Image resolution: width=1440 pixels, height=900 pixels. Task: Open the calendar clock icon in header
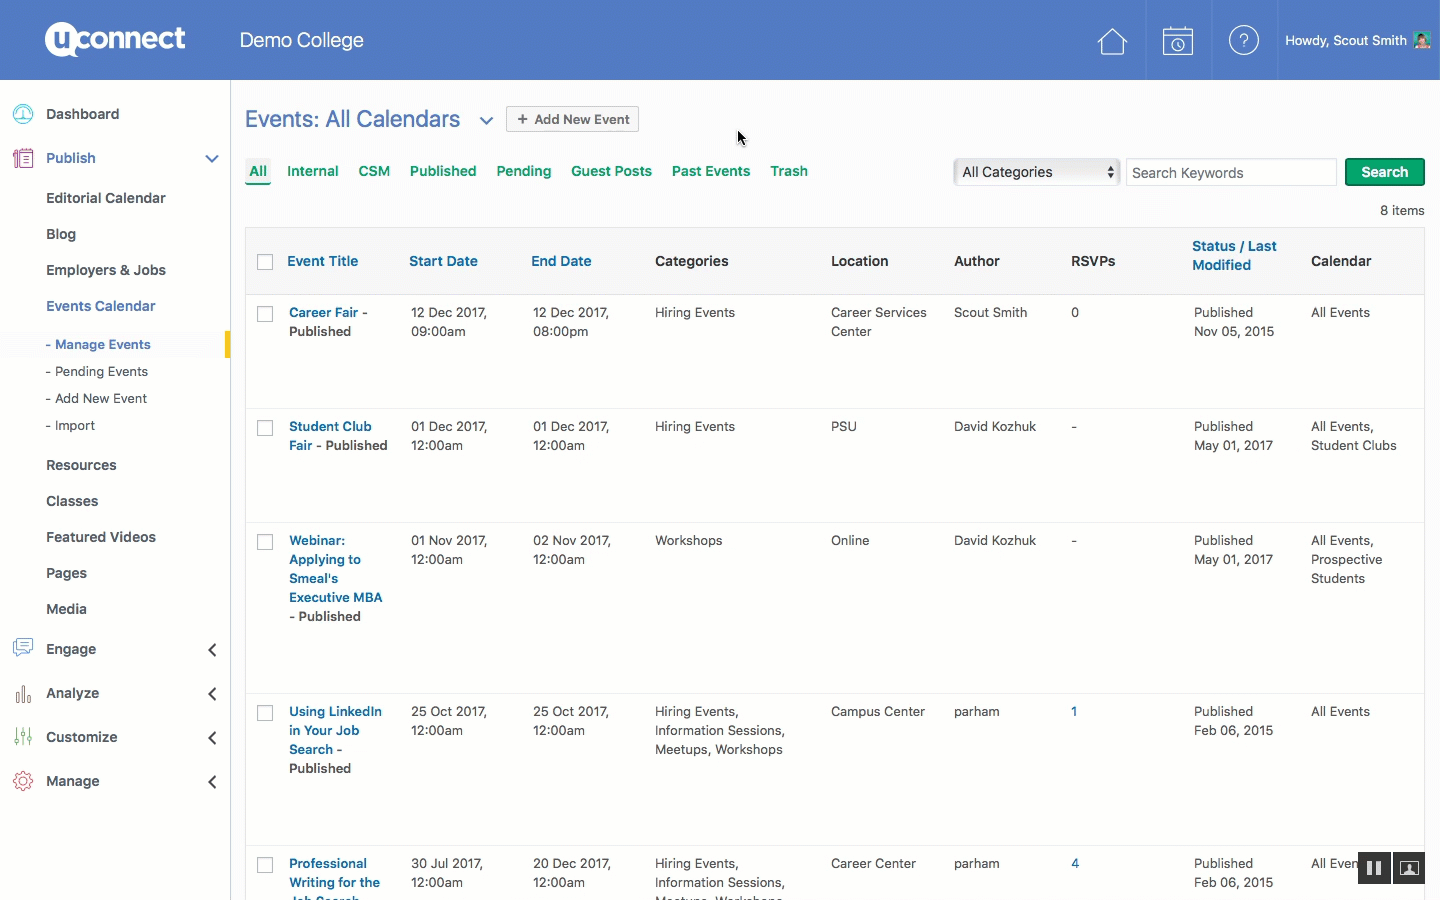click(x=1178, y=41)
